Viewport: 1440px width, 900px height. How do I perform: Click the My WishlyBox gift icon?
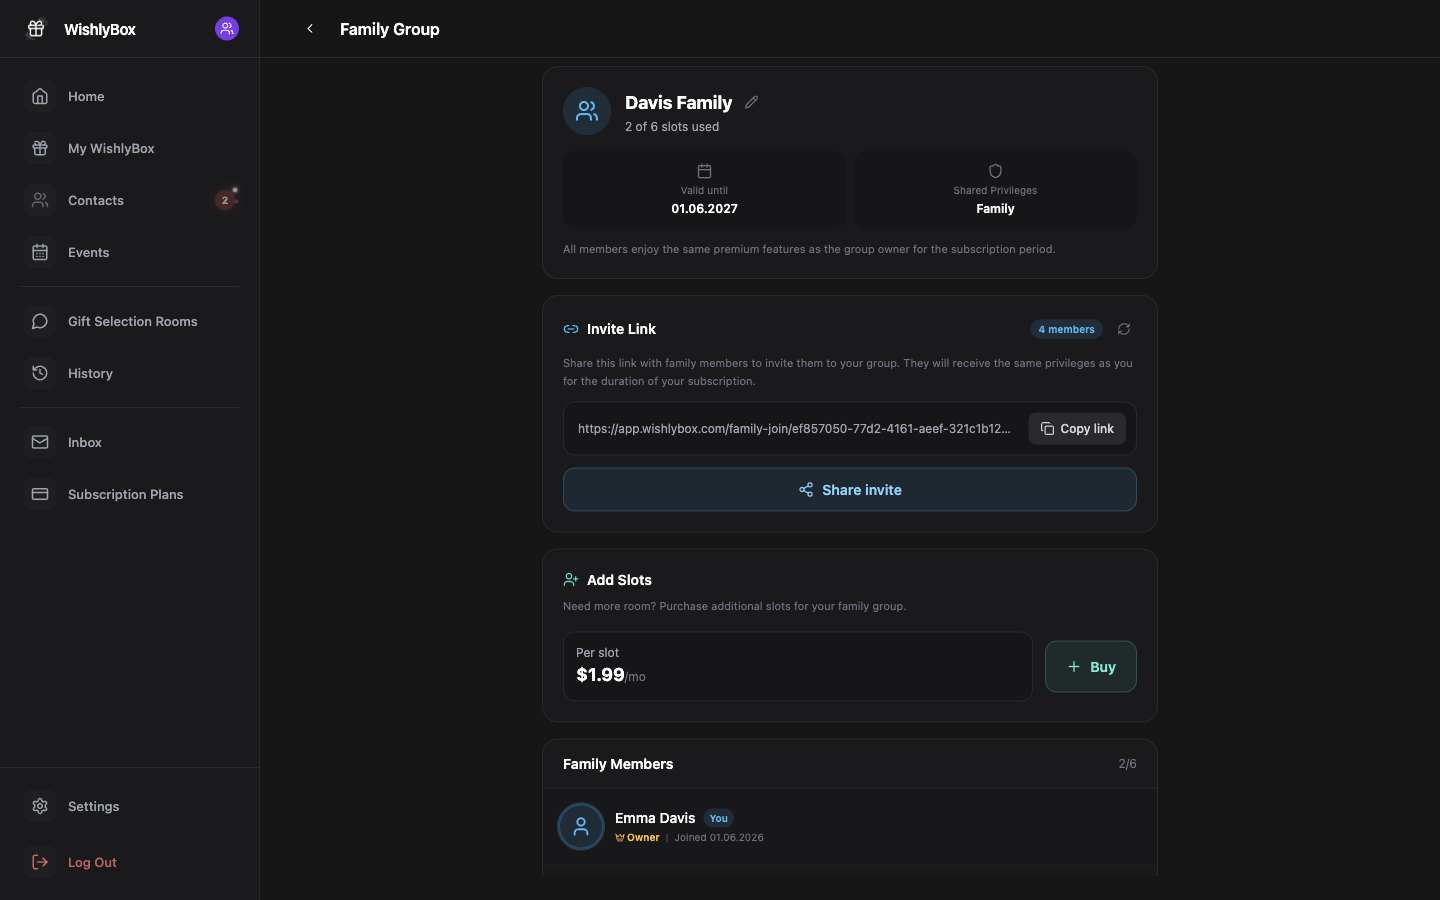pyautogui.click(x=40, y=148)
